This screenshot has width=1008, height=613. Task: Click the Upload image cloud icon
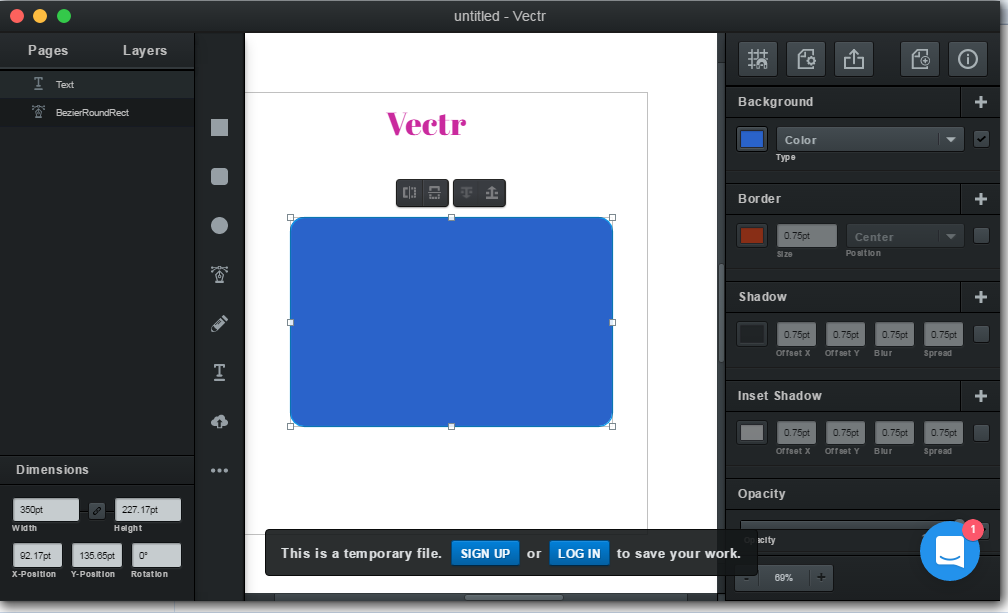click(x=219, y=422)
